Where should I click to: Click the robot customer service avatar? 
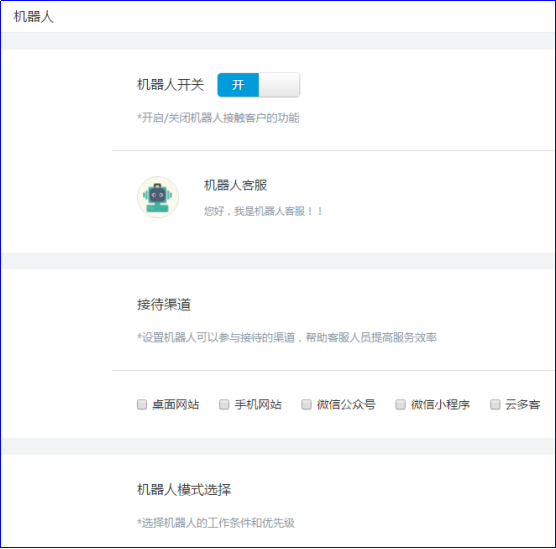click(158, 197)
